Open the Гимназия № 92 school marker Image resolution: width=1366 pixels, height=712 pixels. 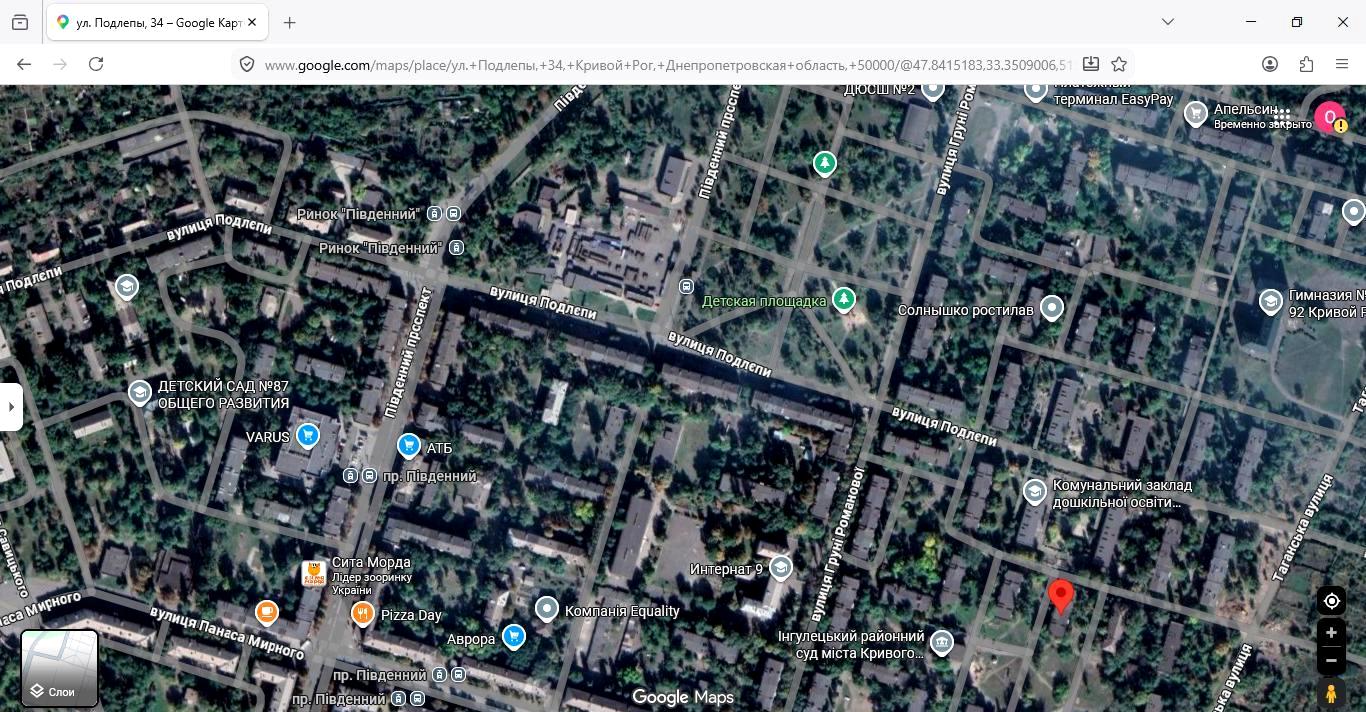pos(1270,302)
